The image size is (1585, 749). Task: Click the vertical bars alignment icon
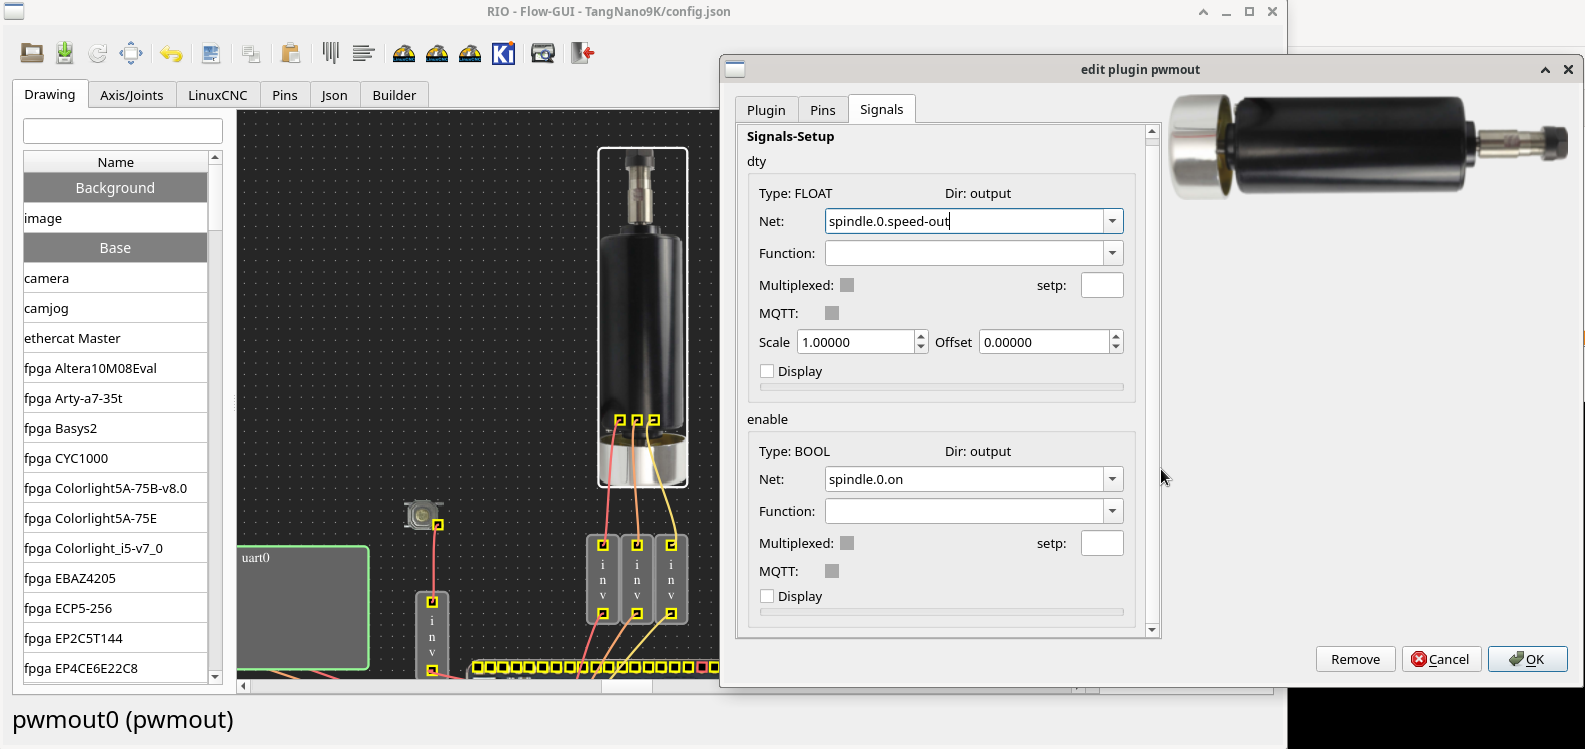coord(331,53)
